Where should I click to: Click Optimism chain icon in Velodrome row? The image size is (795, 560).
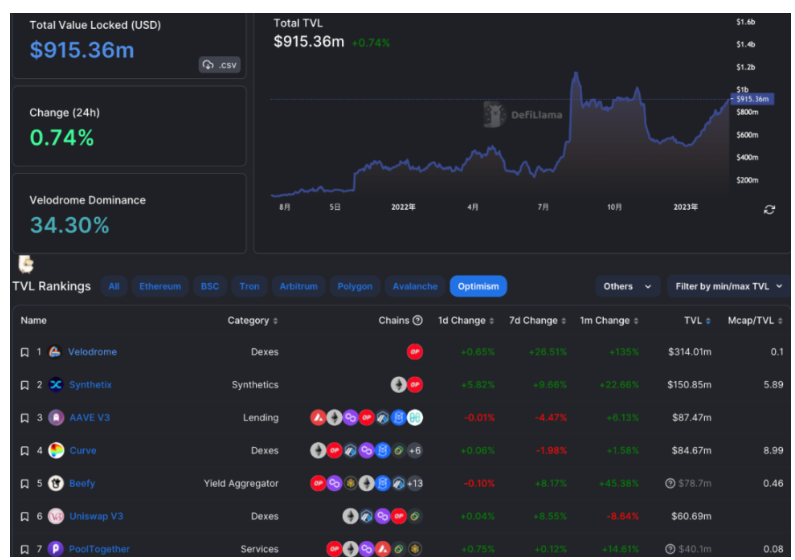click(415, 352)
